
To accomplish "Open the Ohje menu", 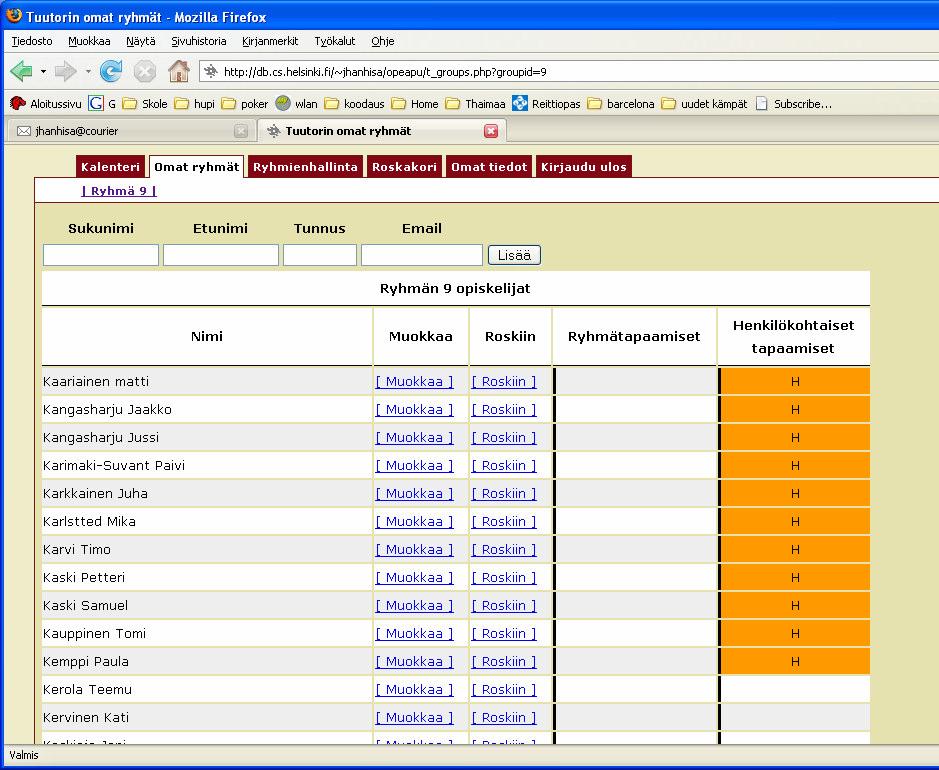I will click(x=383, y=41).
